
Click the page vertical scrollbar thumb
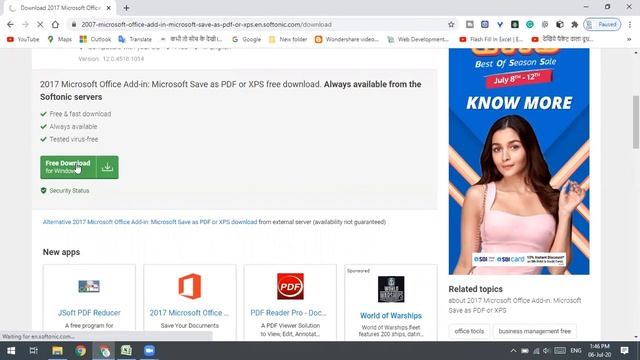[x=636, y=122]
